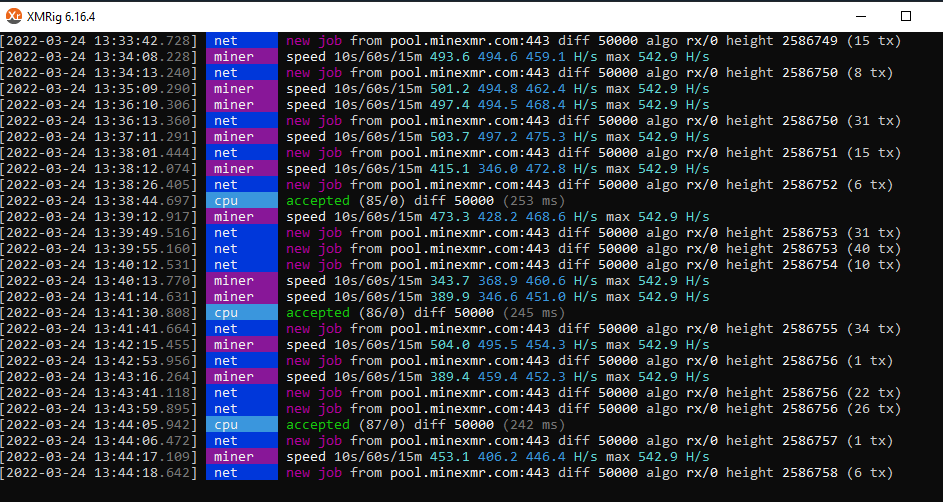Click speed value 504.0 in log
The image size is (943, 502).
point(449,345)
